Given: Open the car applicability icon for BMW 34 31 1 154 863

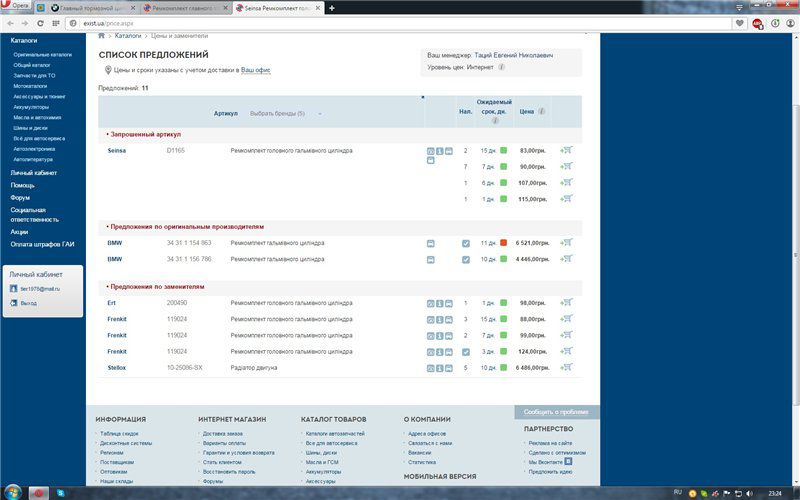Looking at the screenshot, I should pos(431,243).
